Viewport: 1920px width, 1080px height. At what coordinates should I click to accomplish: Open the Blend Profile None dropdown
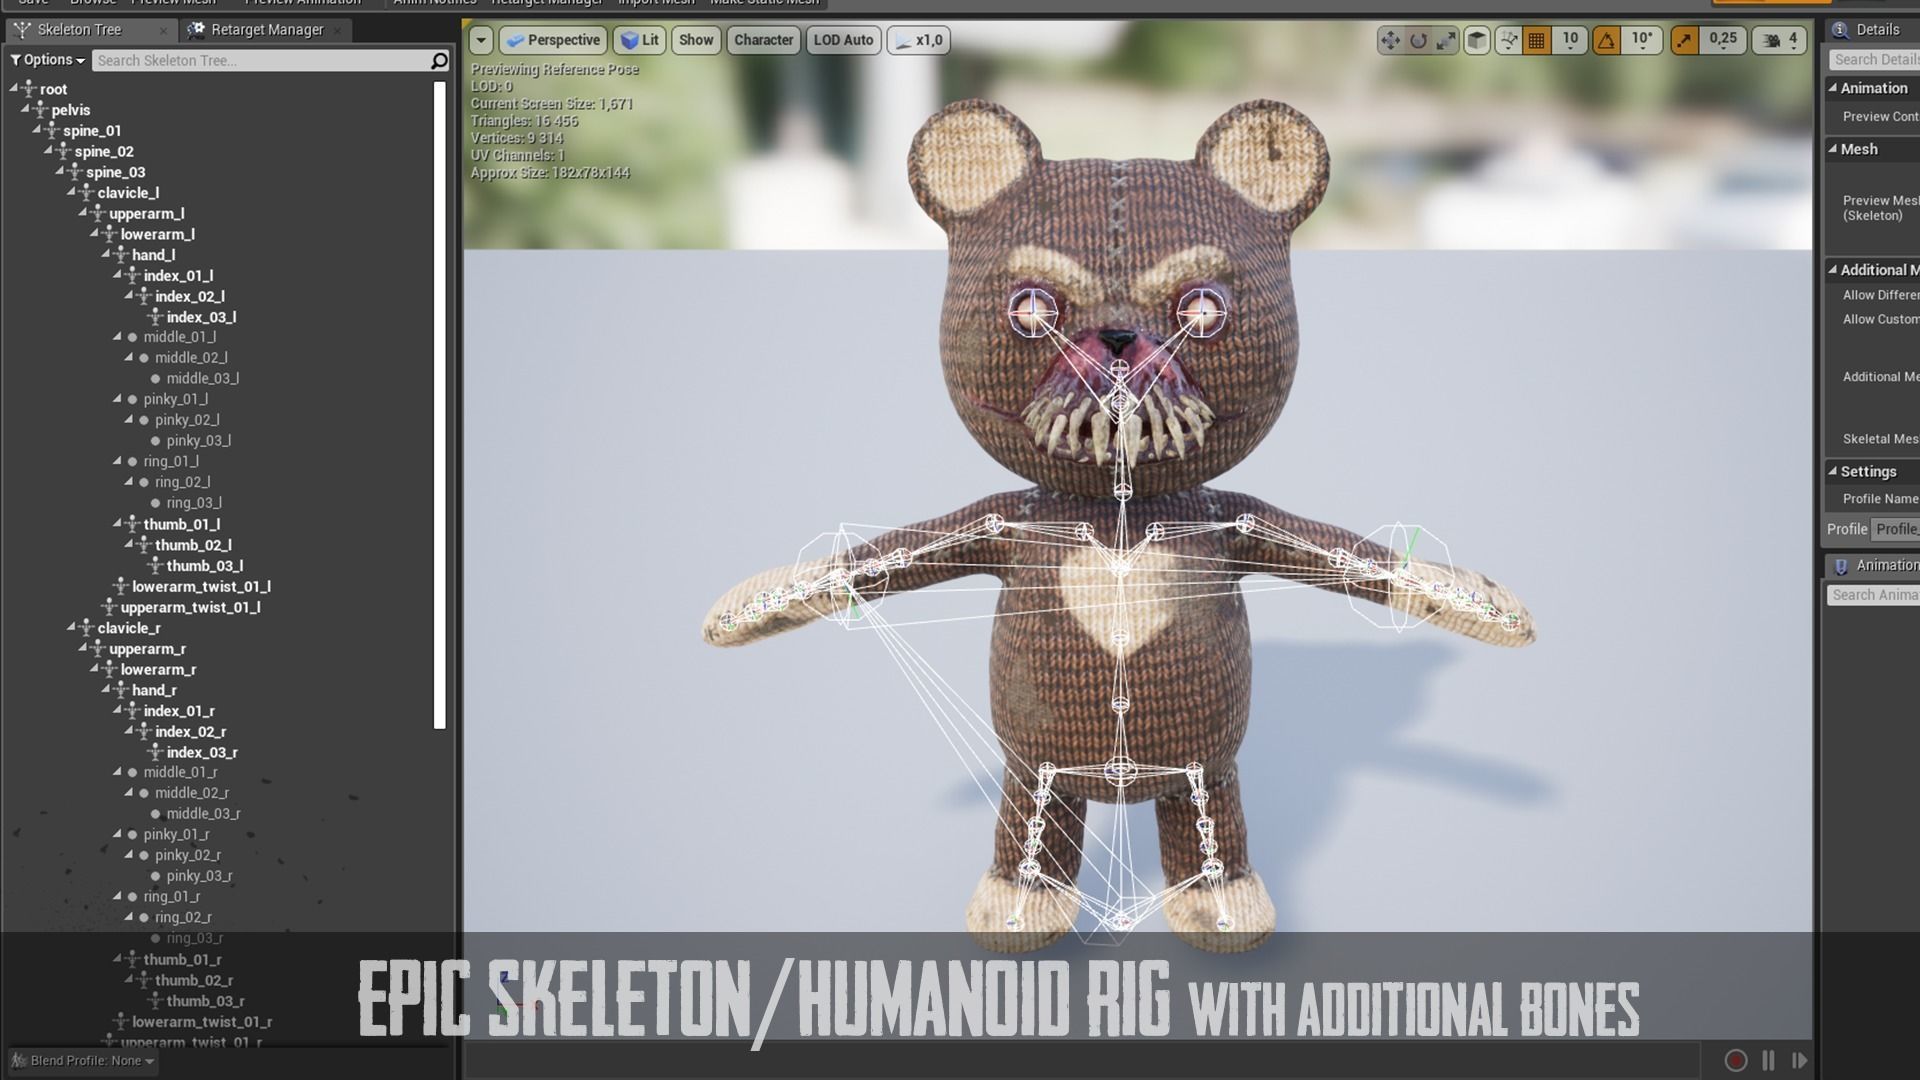[x=84, y=1061]
